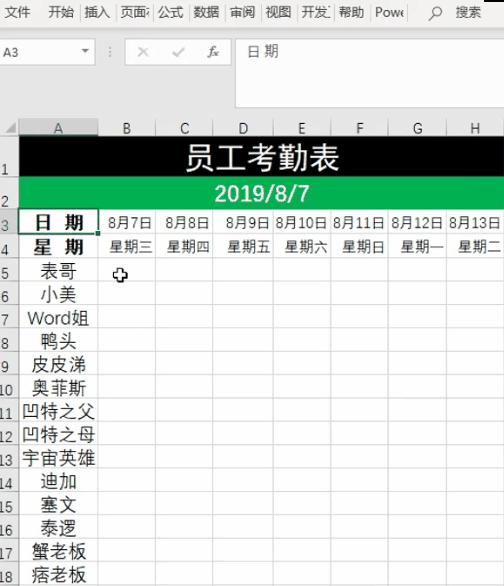Select column H header
This screenshot has height=586, width=504.
[475, 128]
